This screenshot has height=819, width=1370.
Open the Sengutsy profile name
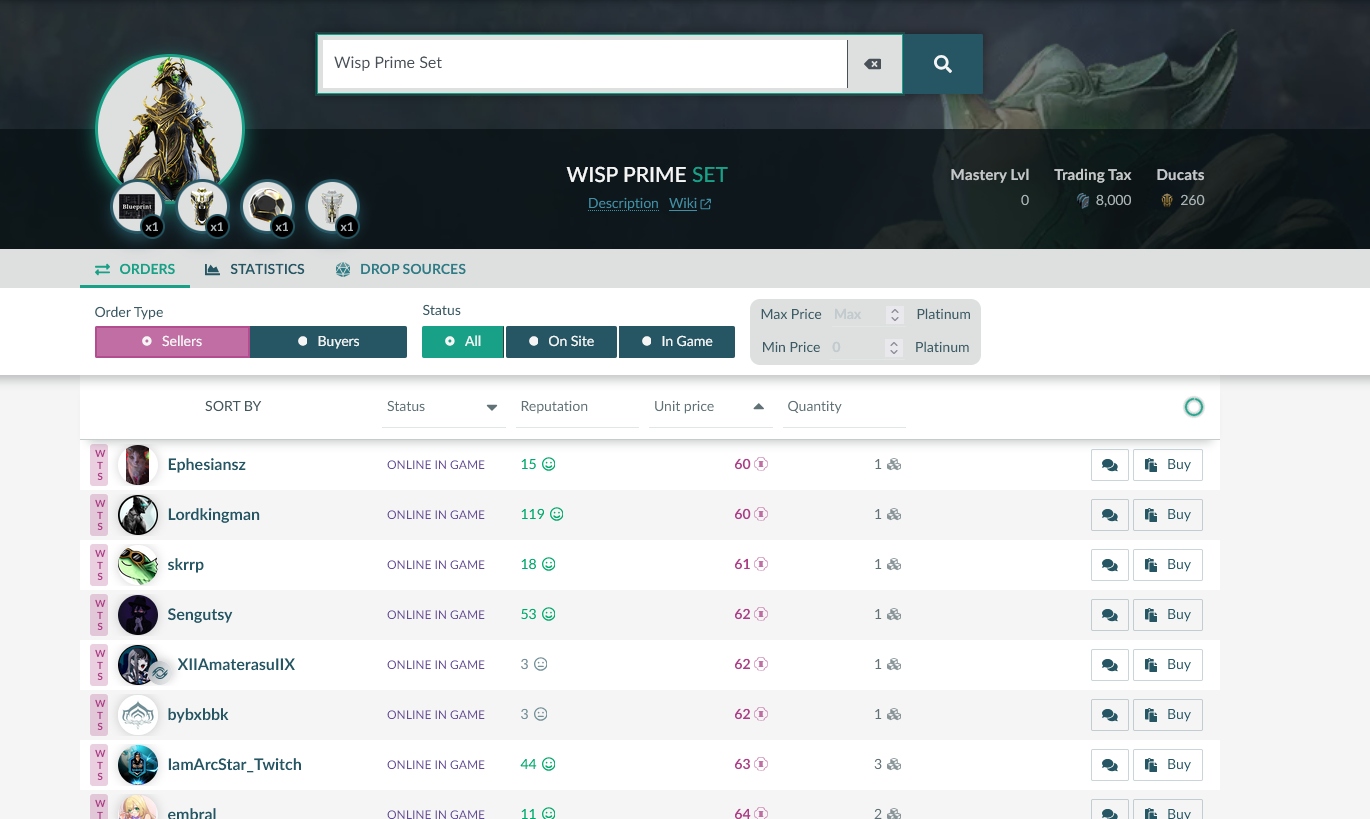click(200, 615)
